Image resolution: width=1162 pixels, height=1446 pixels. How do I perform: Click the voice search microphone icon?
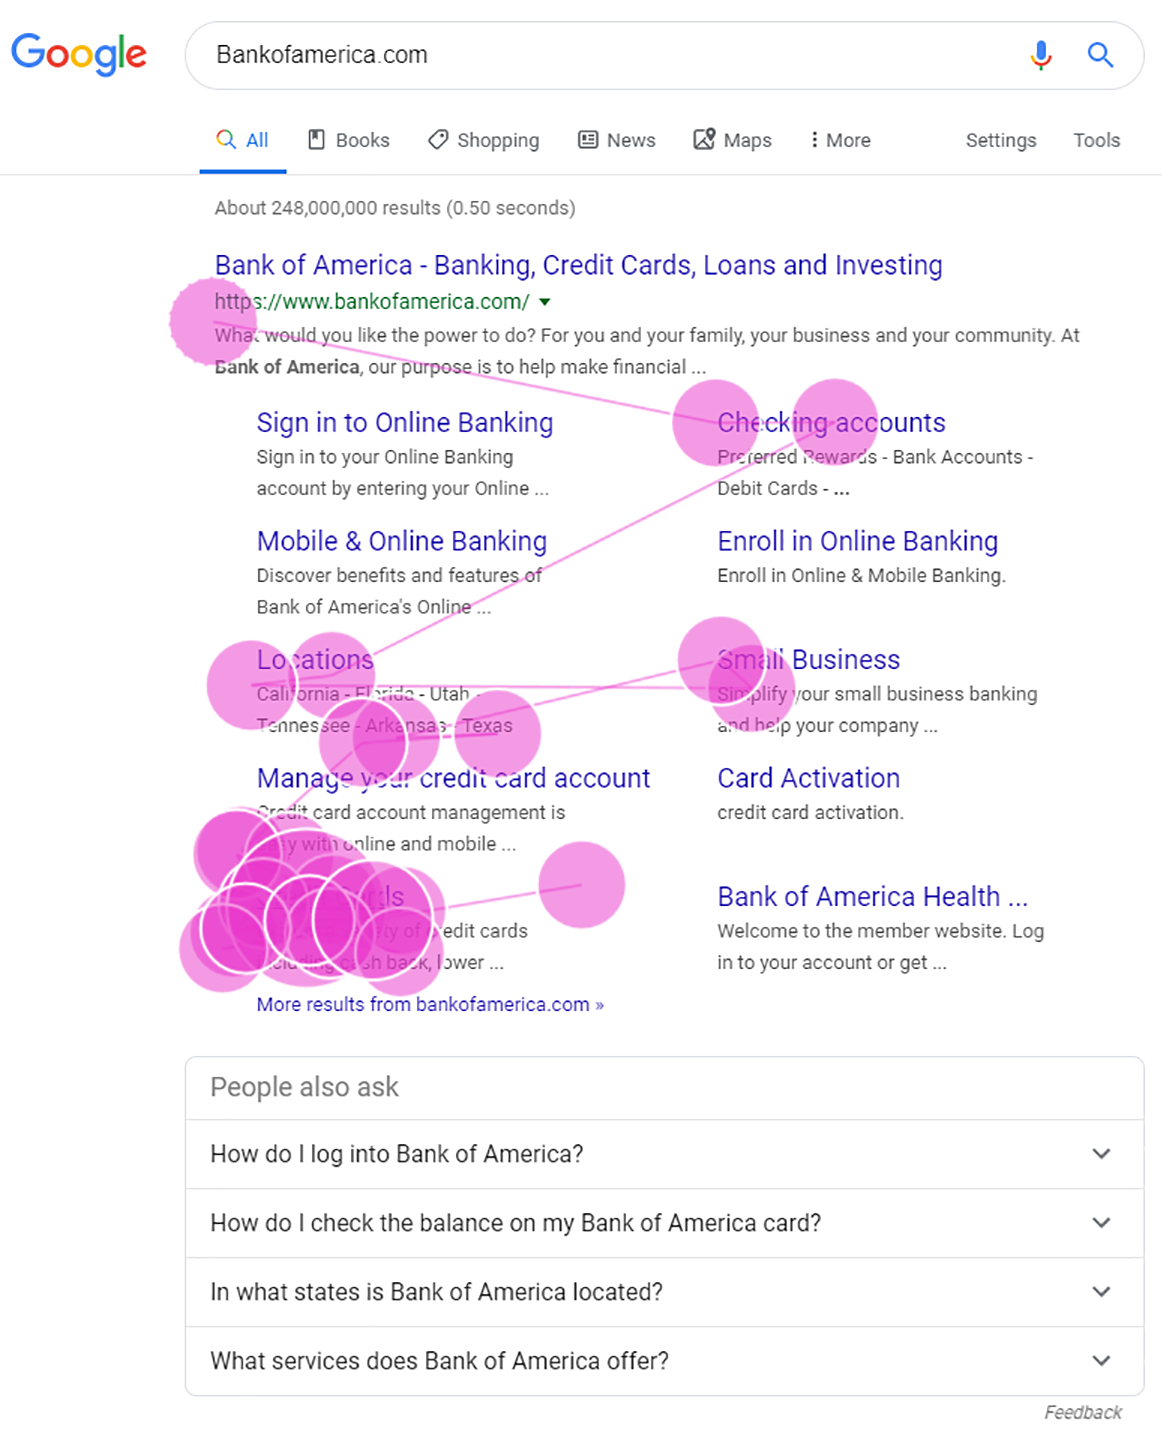1041,55
